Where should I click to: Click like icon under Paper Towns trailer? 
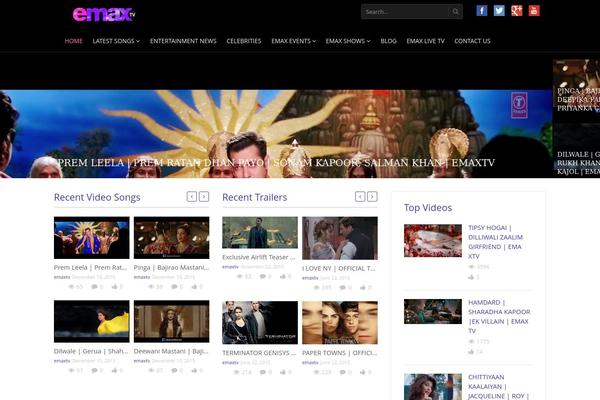coord(363,372)
